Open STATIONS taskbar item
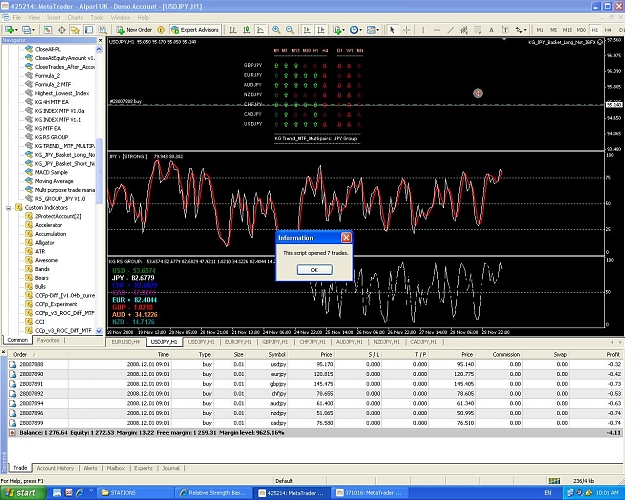The image size is (625, 500). click(x=136, y=493)
